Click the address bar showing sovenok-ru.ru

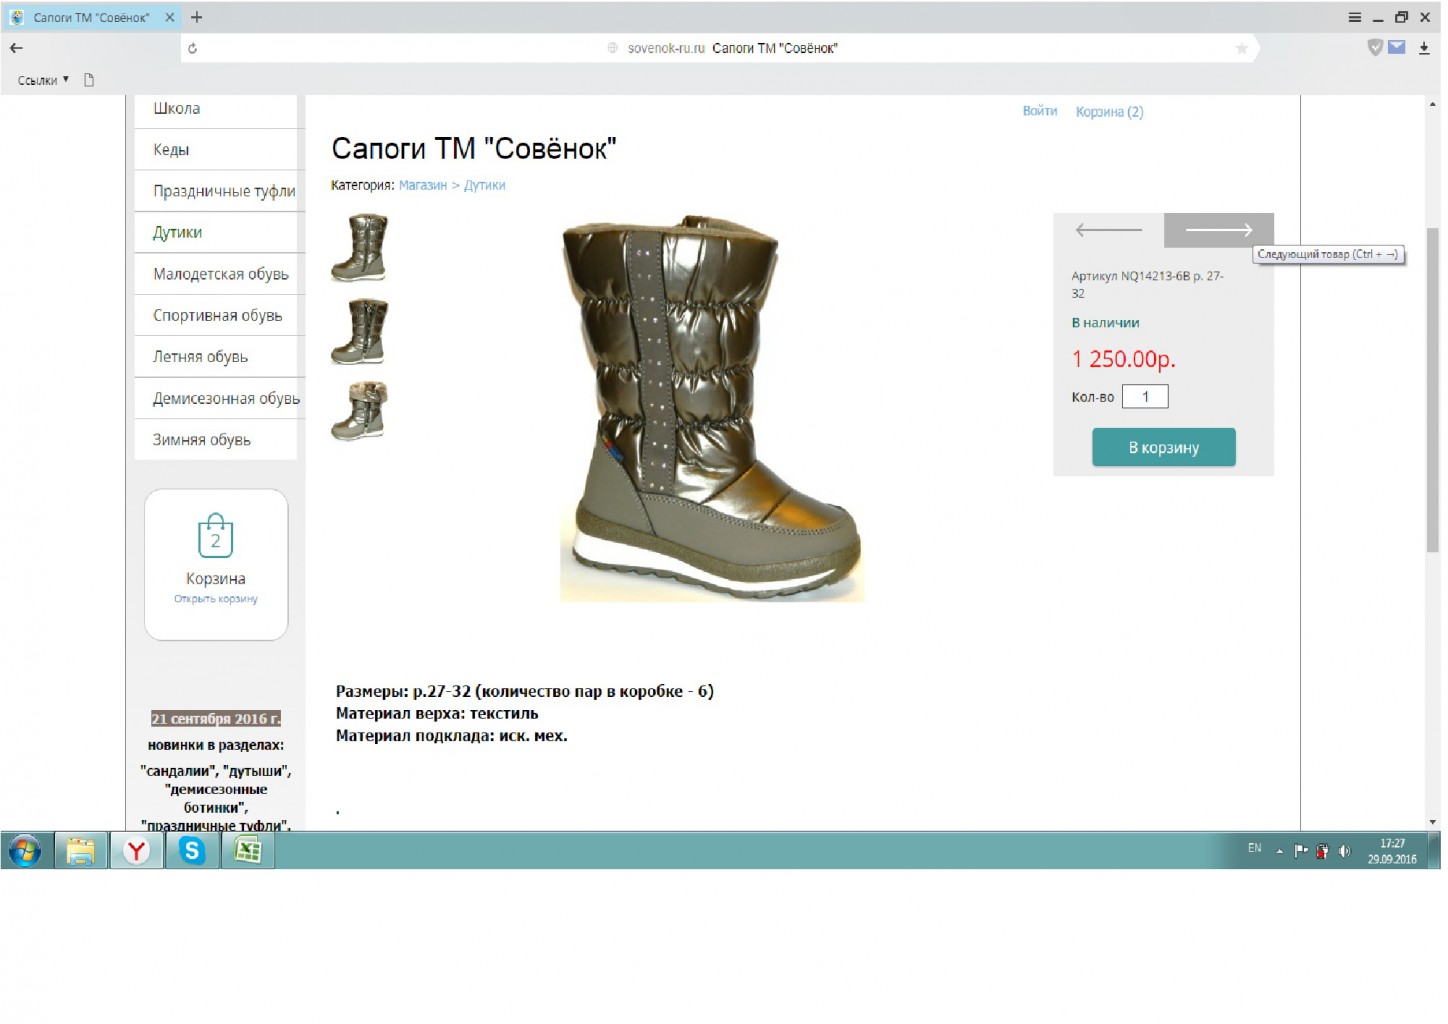pos(720,48)
